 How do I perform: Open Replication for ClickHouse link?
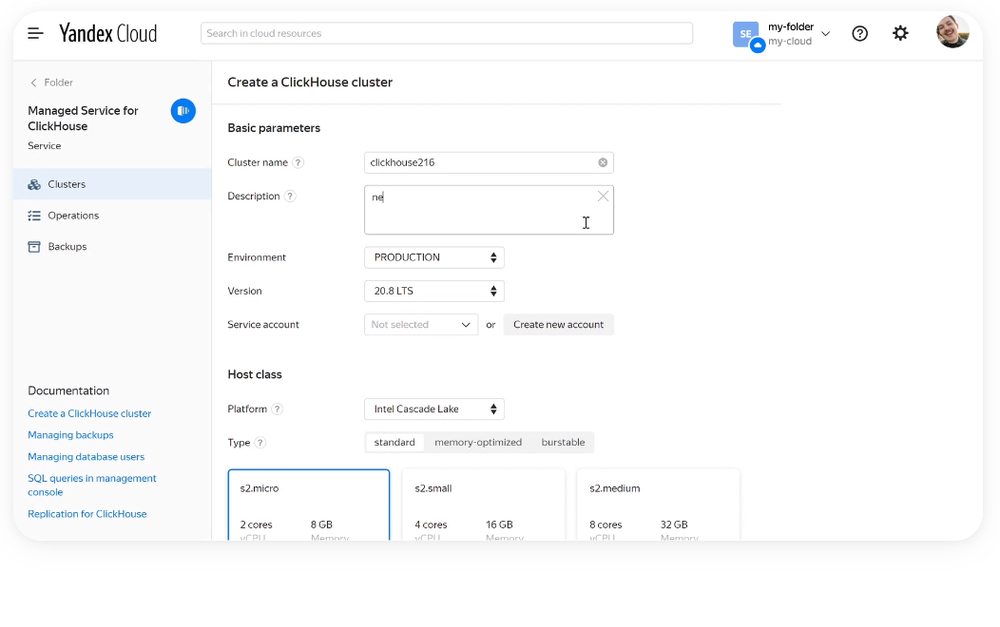87,514
